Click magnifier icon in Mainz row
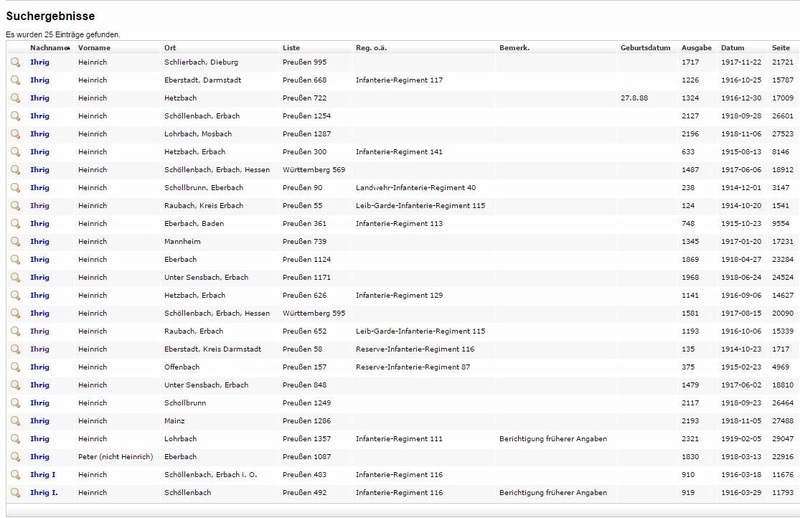This screenshot has height=518, width=800. (x=15, y=421)
